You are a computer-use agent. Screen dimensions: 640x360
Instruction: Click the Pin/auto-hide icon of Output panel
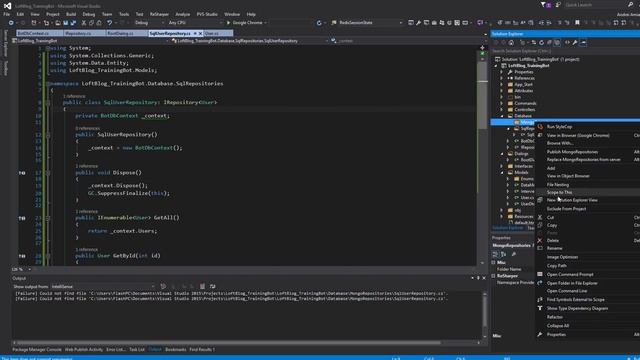click(478, 278)
